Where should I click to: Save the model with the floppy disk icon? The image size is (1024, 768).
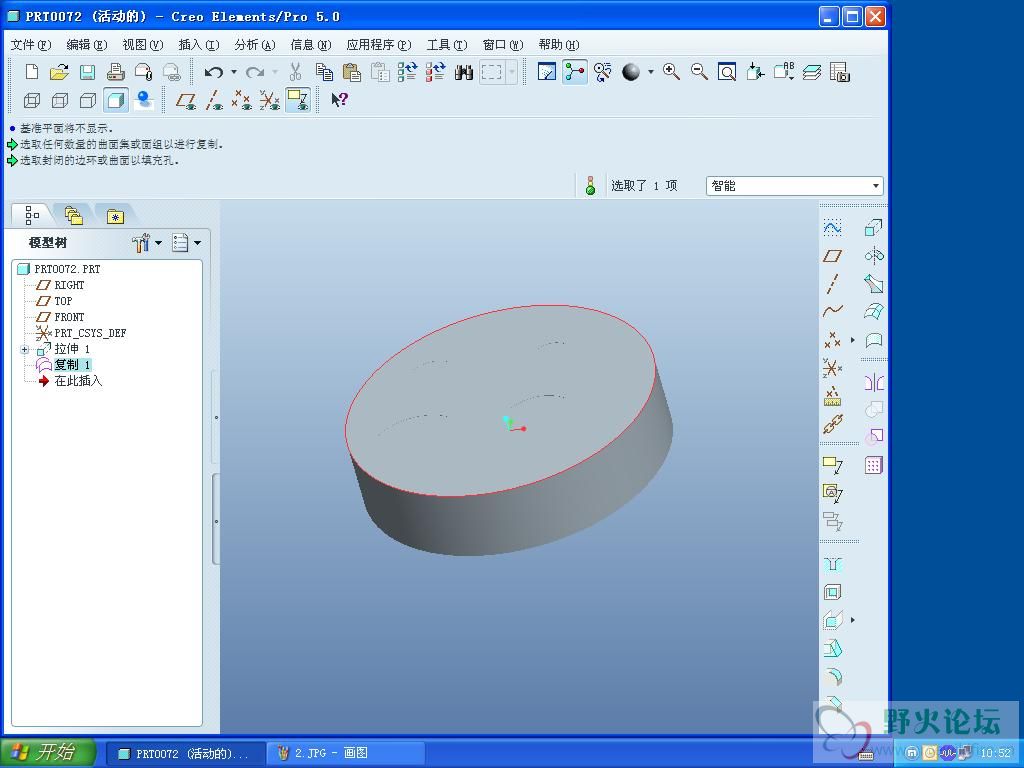tap(87, 72)
